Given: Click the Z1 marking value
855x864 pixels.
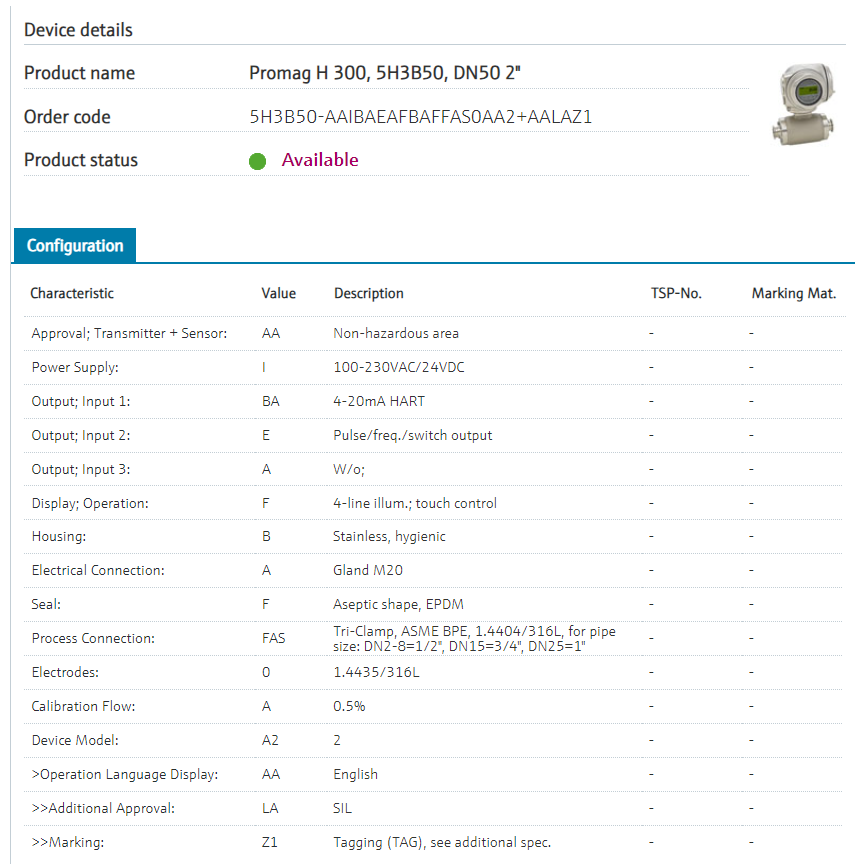Looking at the screenshot, I should [269, 843].
